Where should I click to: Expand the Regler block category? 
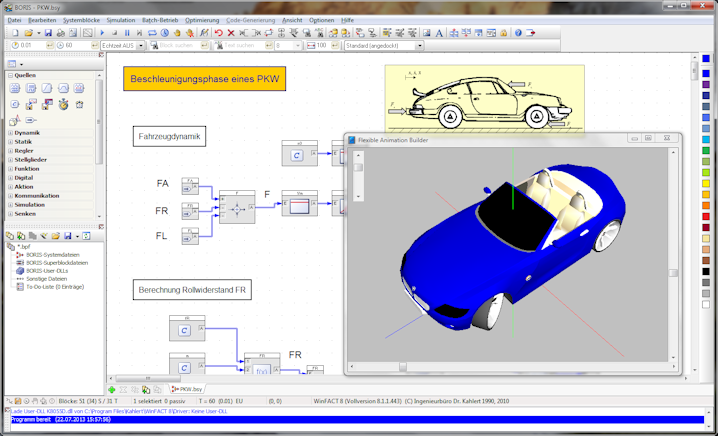pyautogui.click(x=10, y=151)
